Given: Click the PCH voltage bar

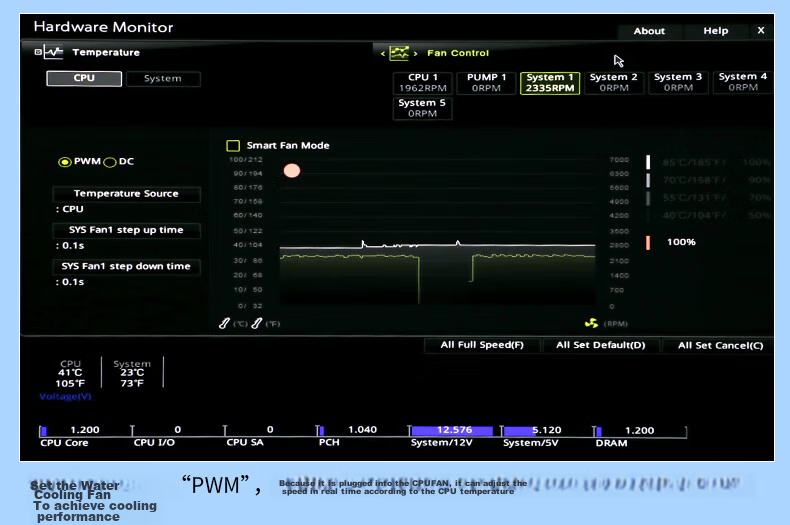Looking at the screenshot, I should click(x=362, y=430).
